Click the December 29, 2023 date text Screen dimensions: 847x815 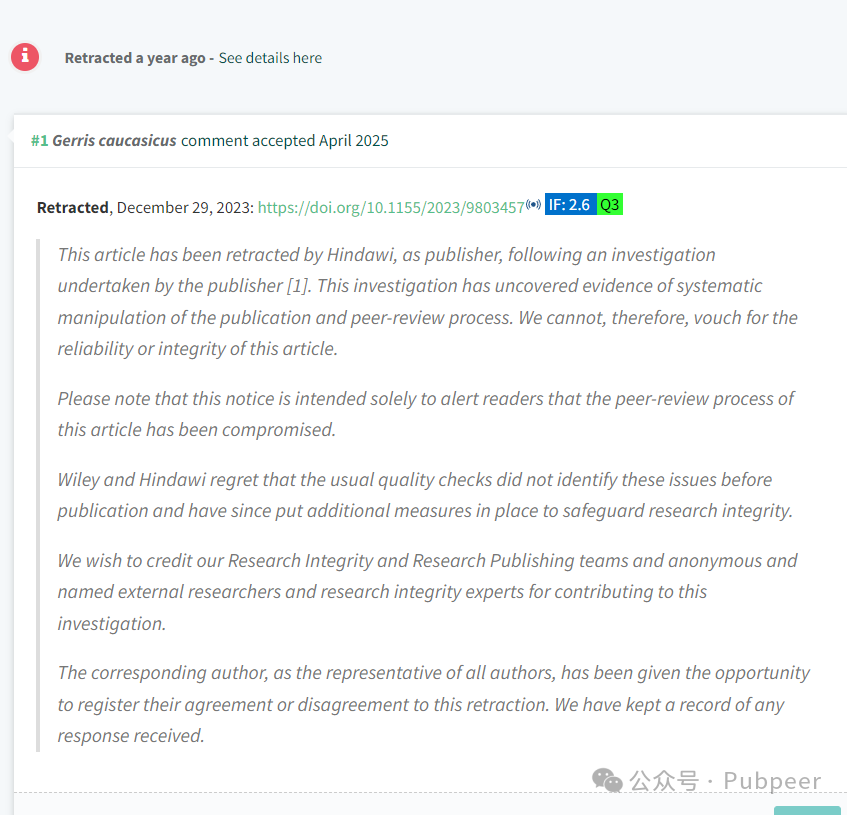pos(185,207)
